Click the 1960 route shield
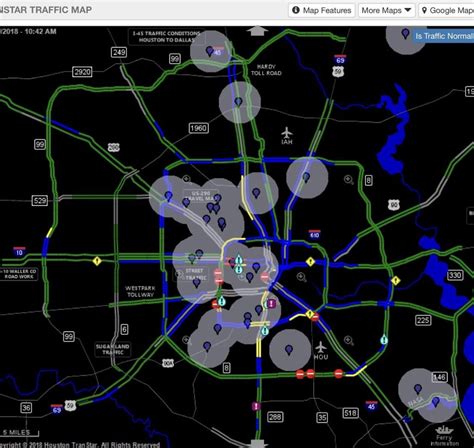 [198, 128]
